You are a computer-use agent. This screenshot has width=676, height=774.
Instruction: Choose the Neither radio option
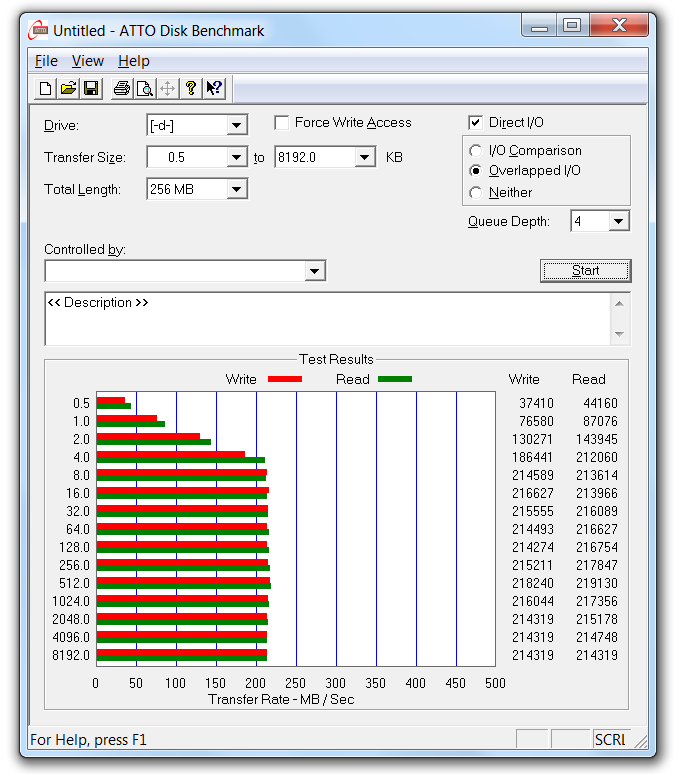click(x=476, y=193)
